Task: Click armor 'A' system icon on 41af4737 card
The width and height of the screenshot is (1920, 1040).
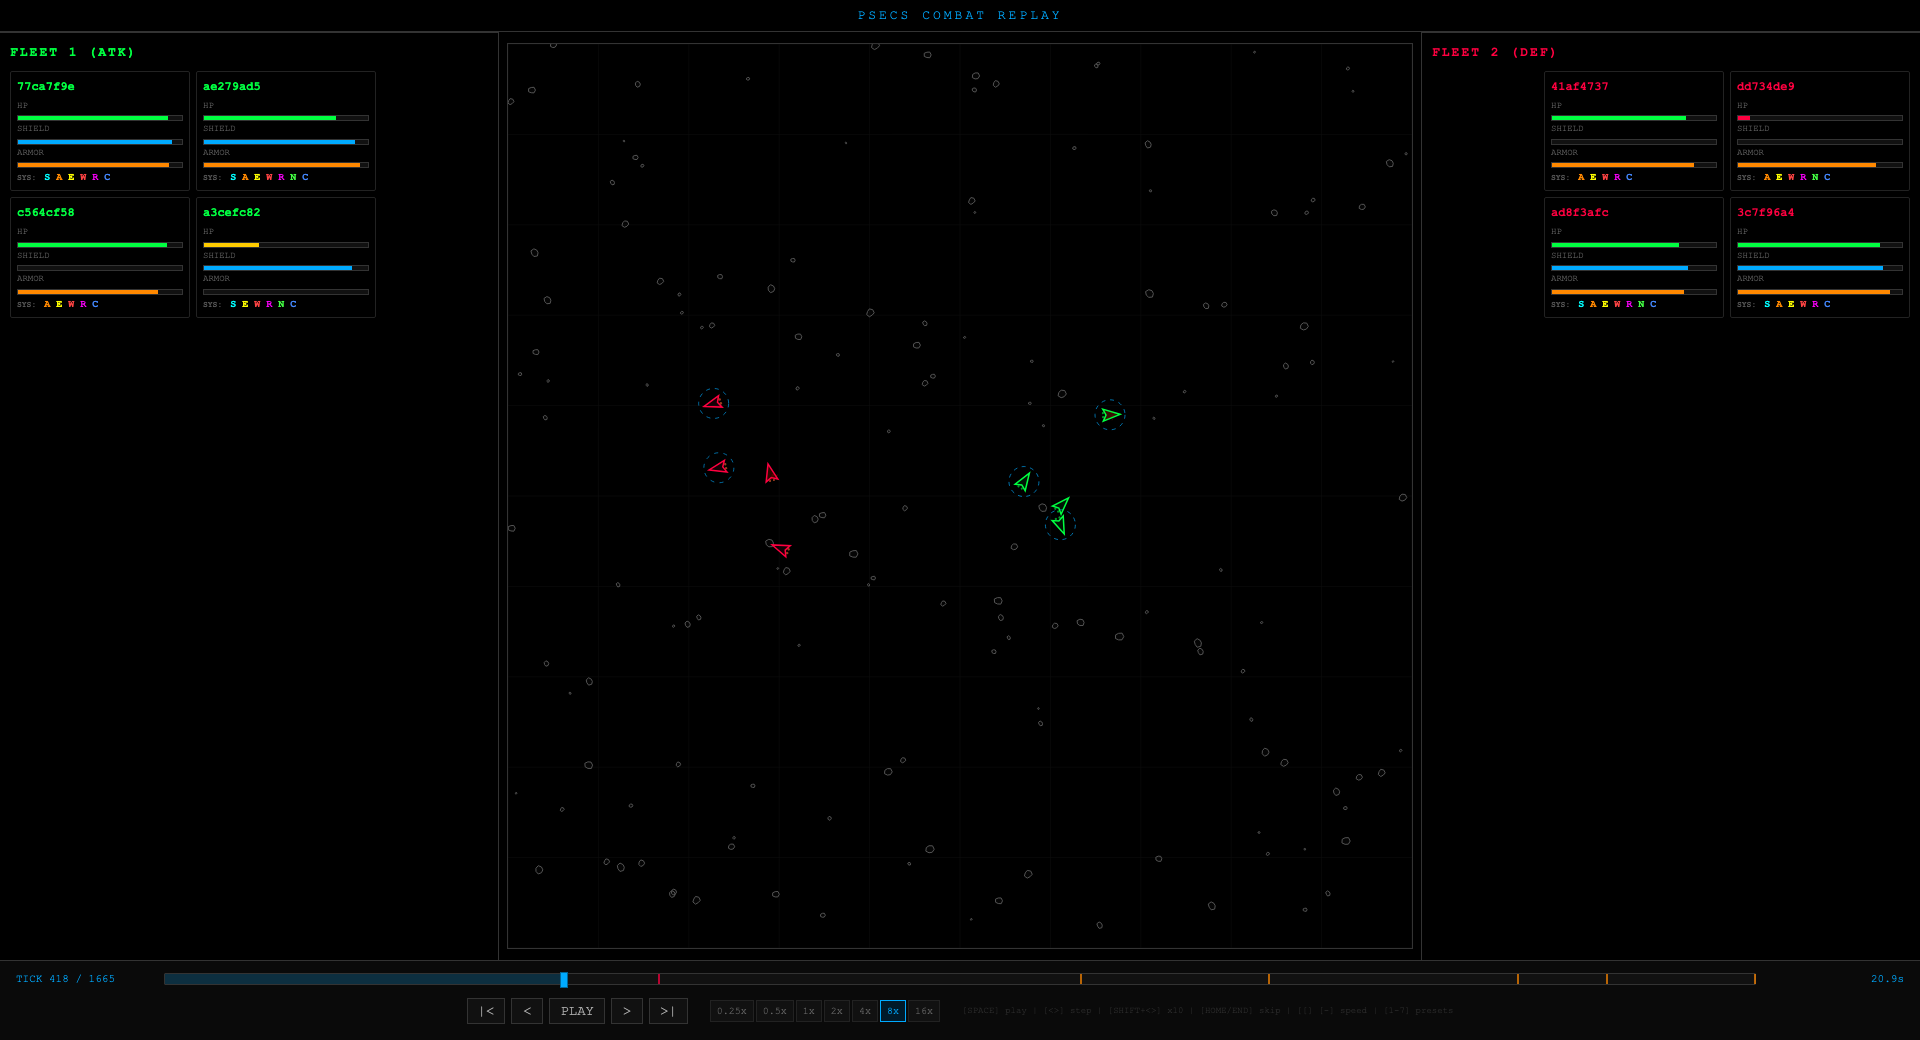Action: point(1580,177)
